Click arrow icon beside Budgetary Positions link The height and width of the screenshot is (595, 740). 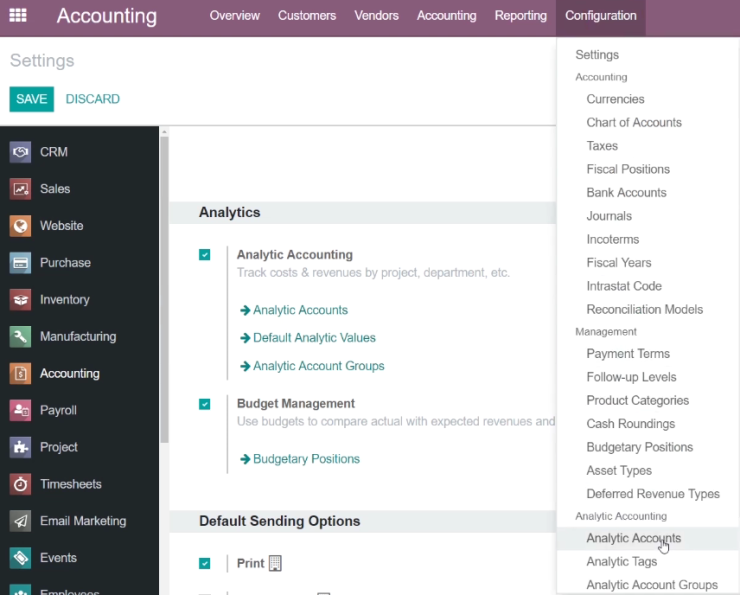click(x=245, y=459)
